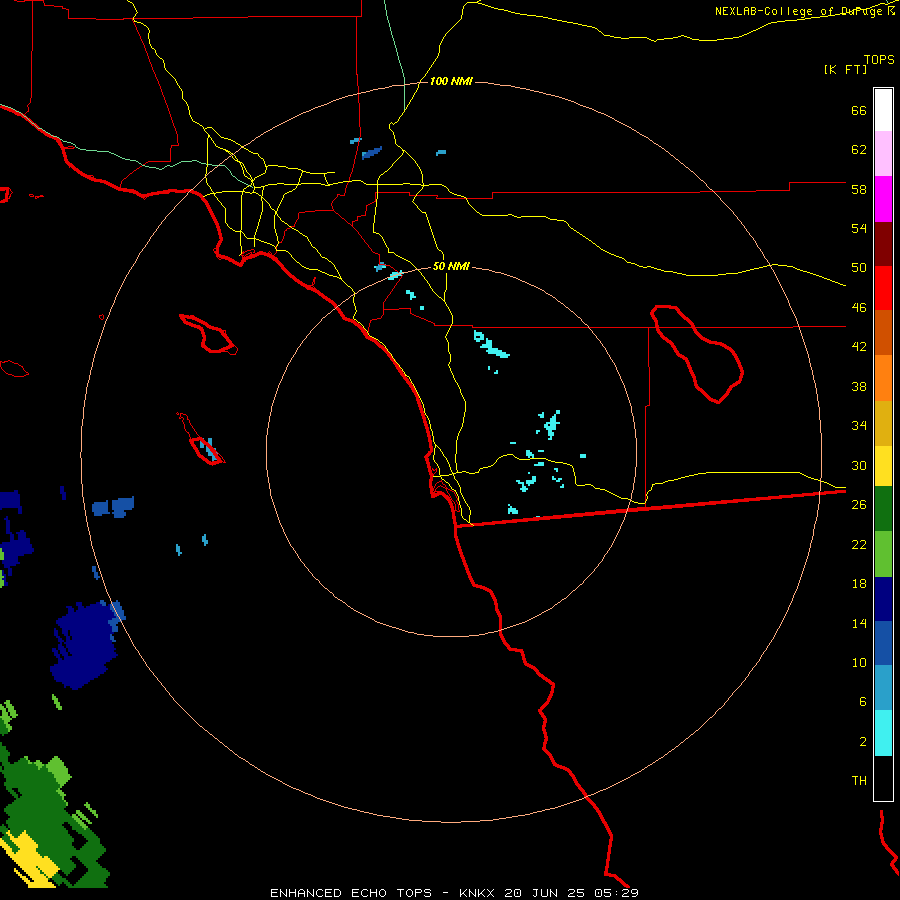Click the white swatch in the TOPS legend
The image size is (900, 900).
pyautogui.click(x=883, y=110)
